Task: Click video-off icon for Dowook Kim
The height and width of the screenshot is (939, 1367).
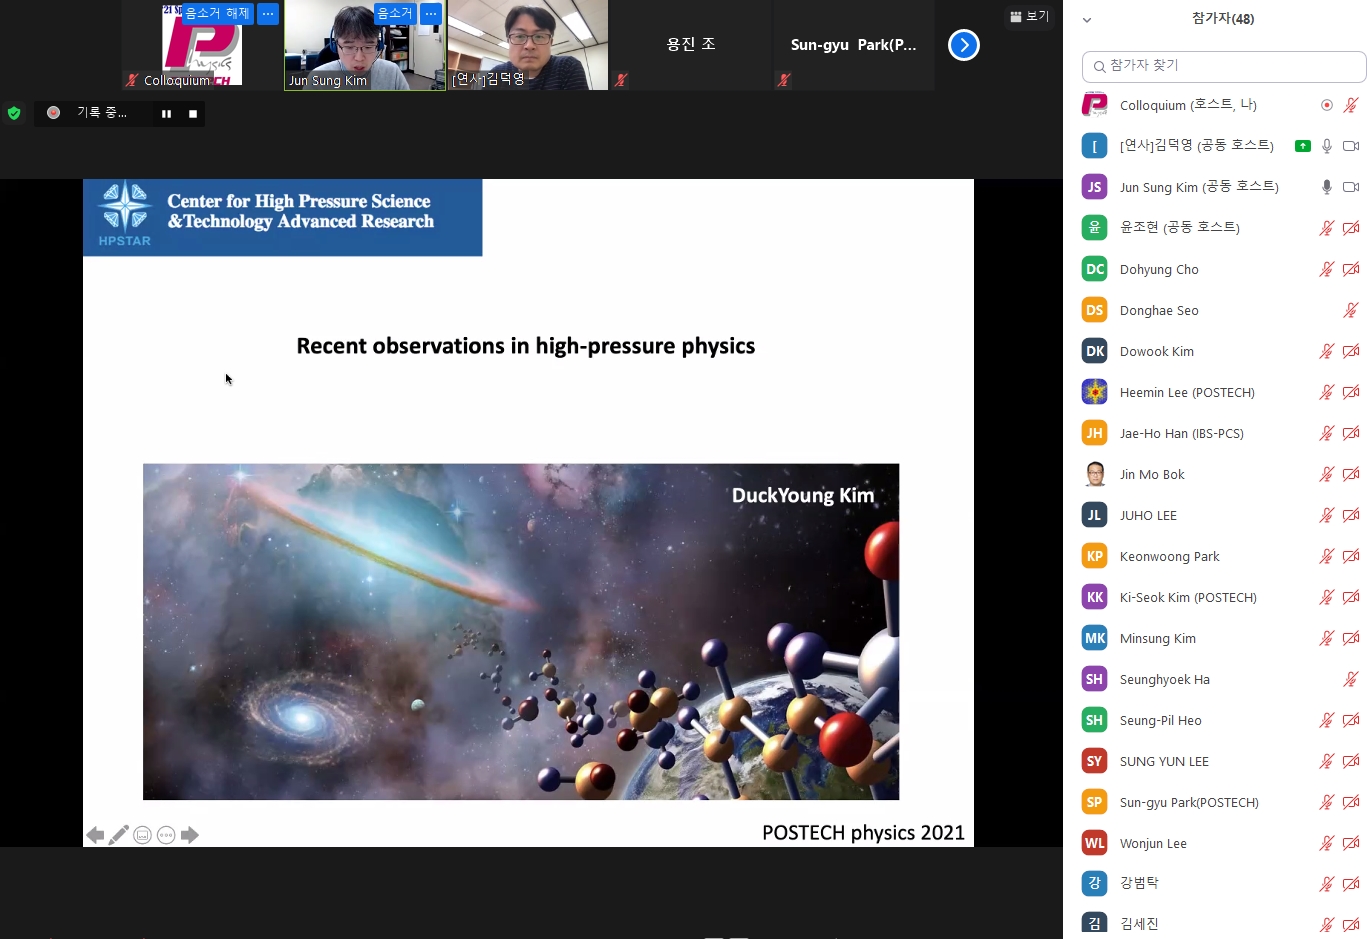Action: 1351,351
